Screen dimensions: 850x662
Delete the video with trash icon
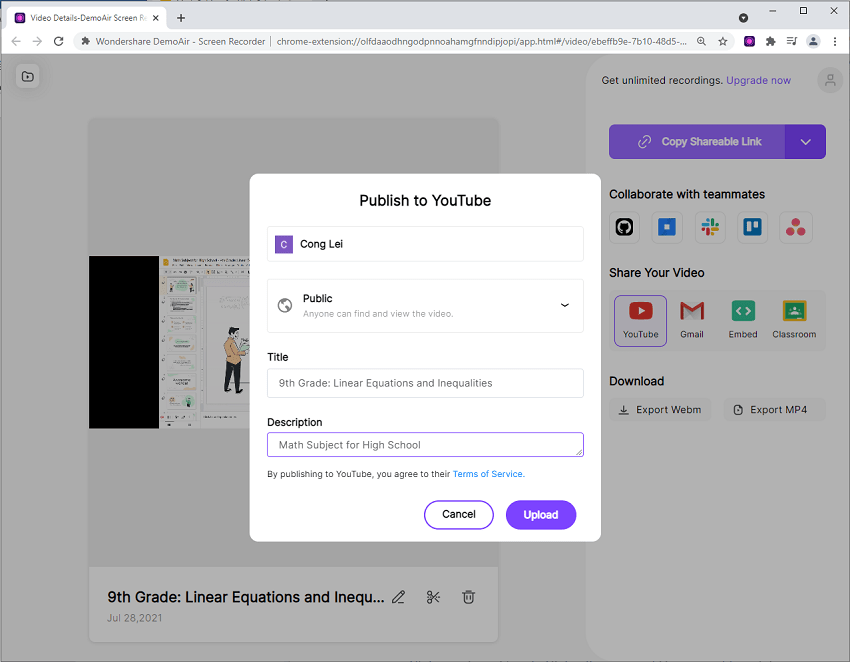coord(468,597)
